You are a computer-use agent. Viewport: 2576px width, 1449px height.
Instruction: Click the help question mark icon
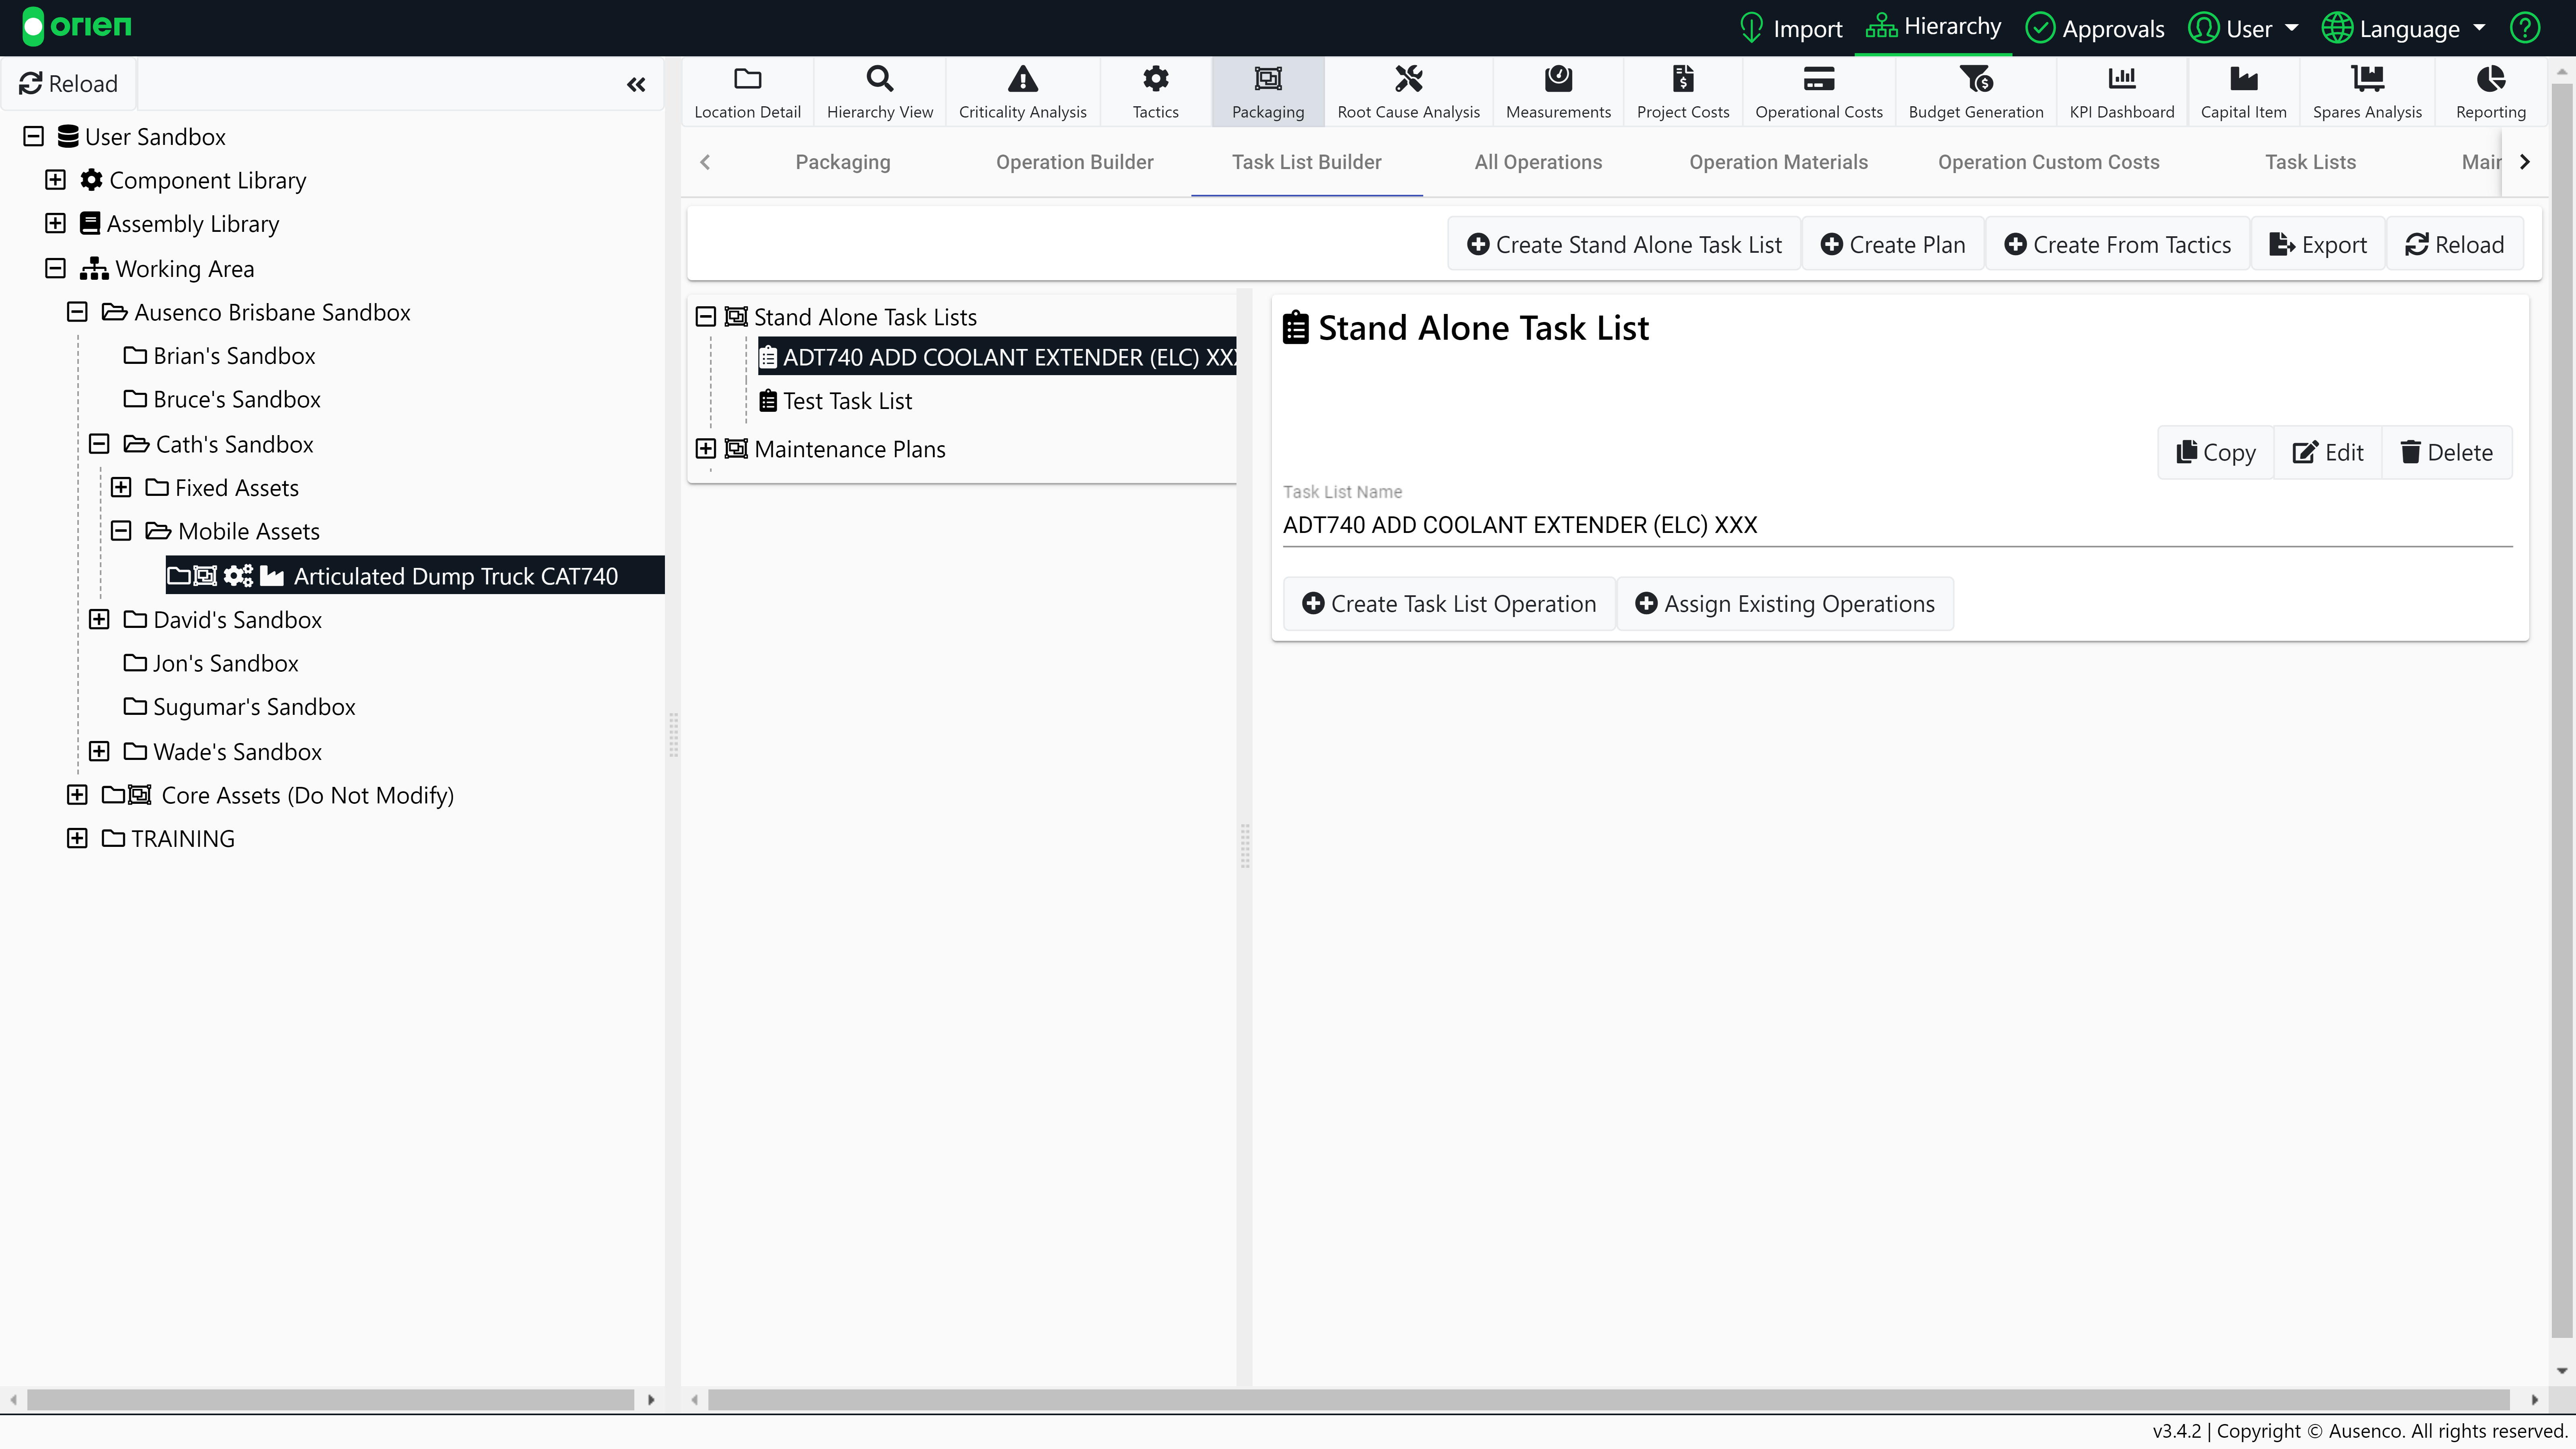pyautogui.click(x=2525, y=28)
